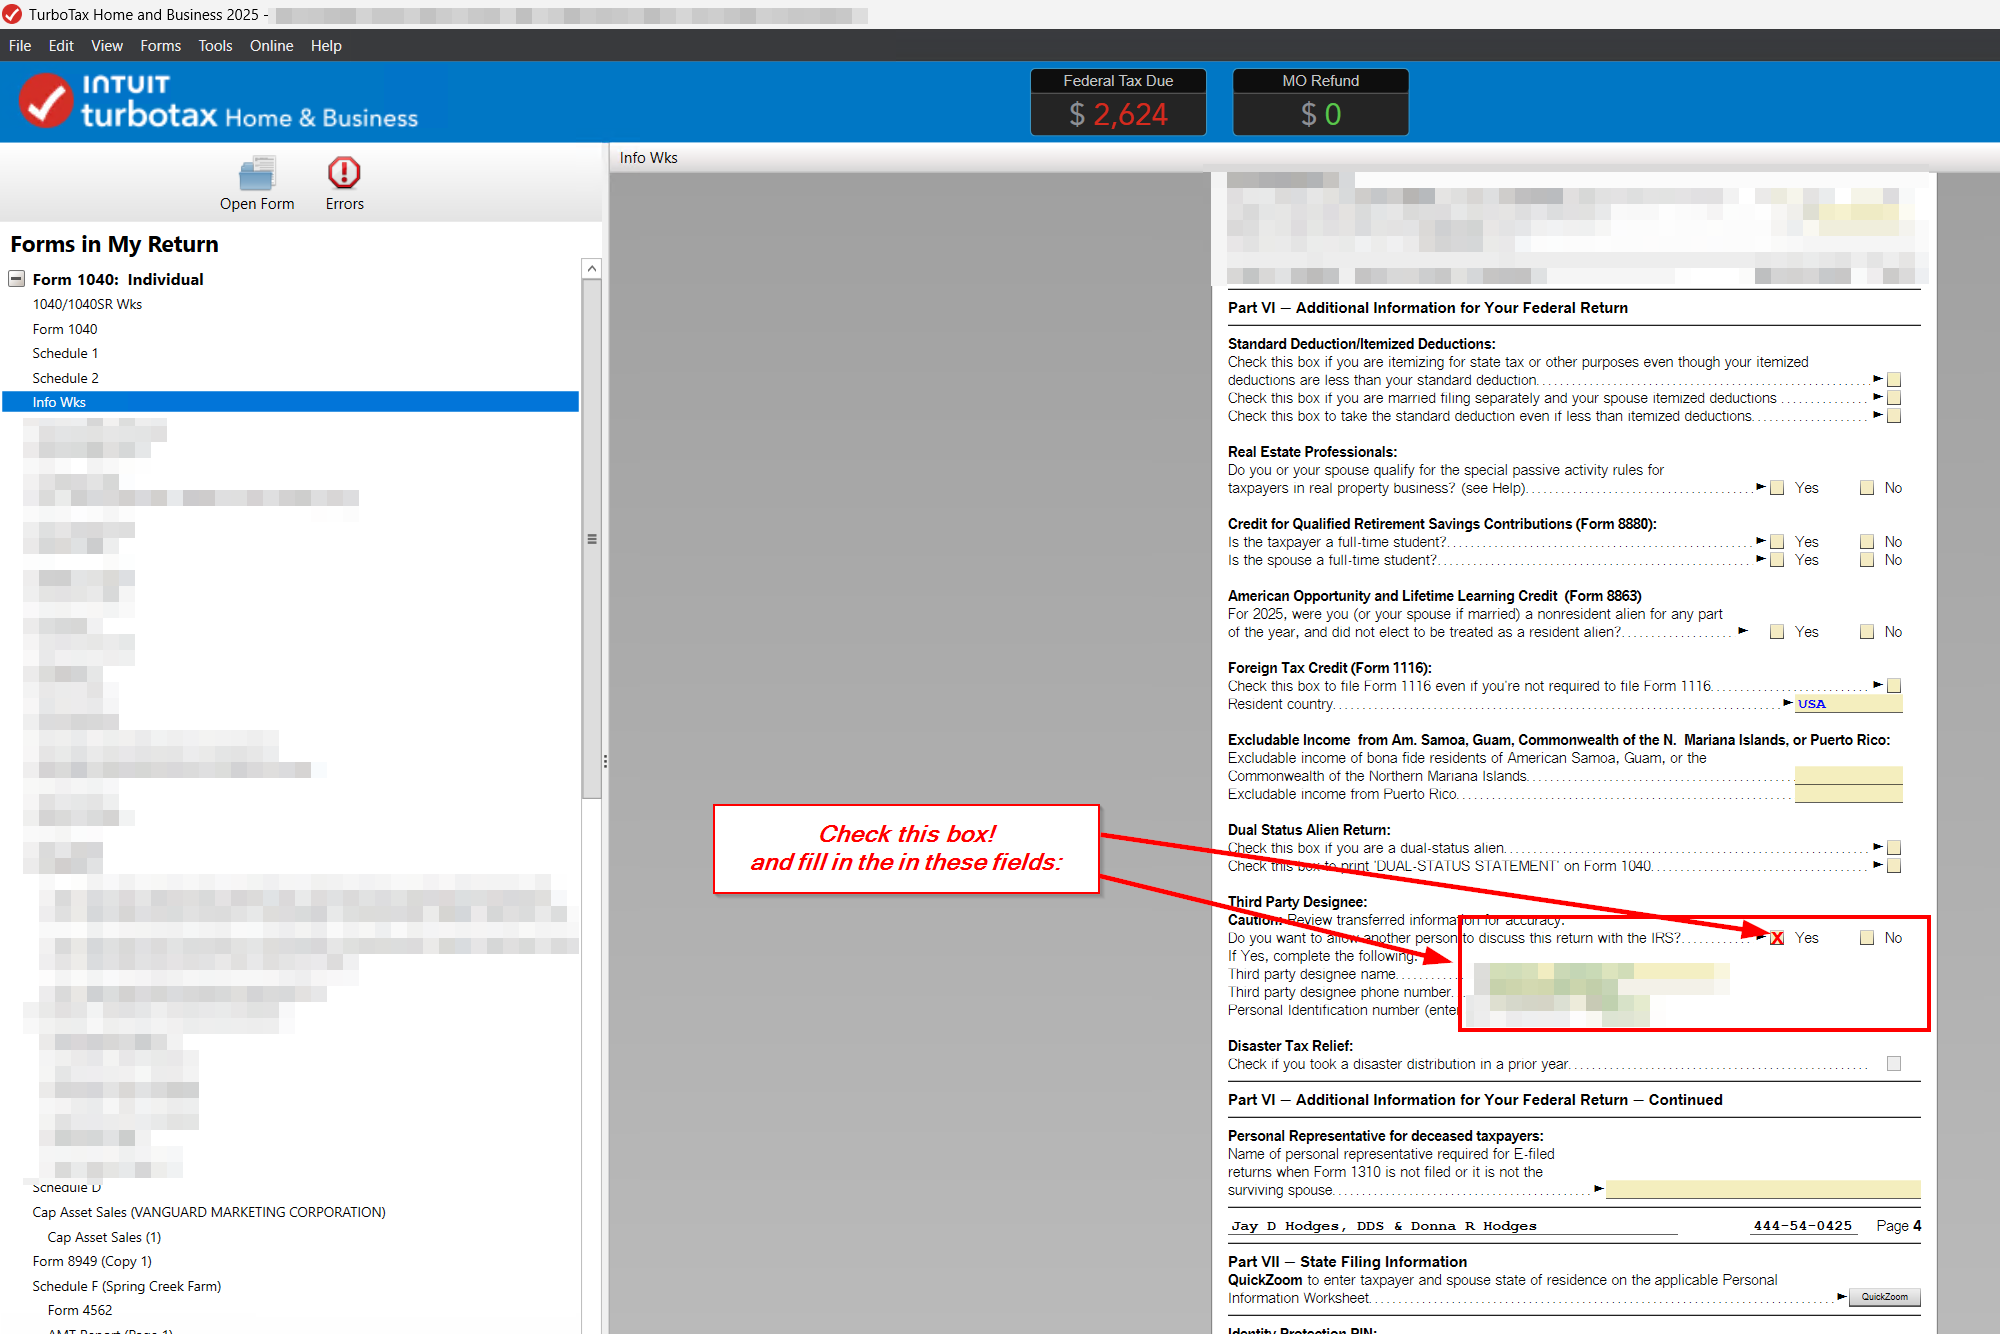2000x1334 pixels.
Task: Select the highlighted Info Wks entry
Action: click(x=291, y=402)
